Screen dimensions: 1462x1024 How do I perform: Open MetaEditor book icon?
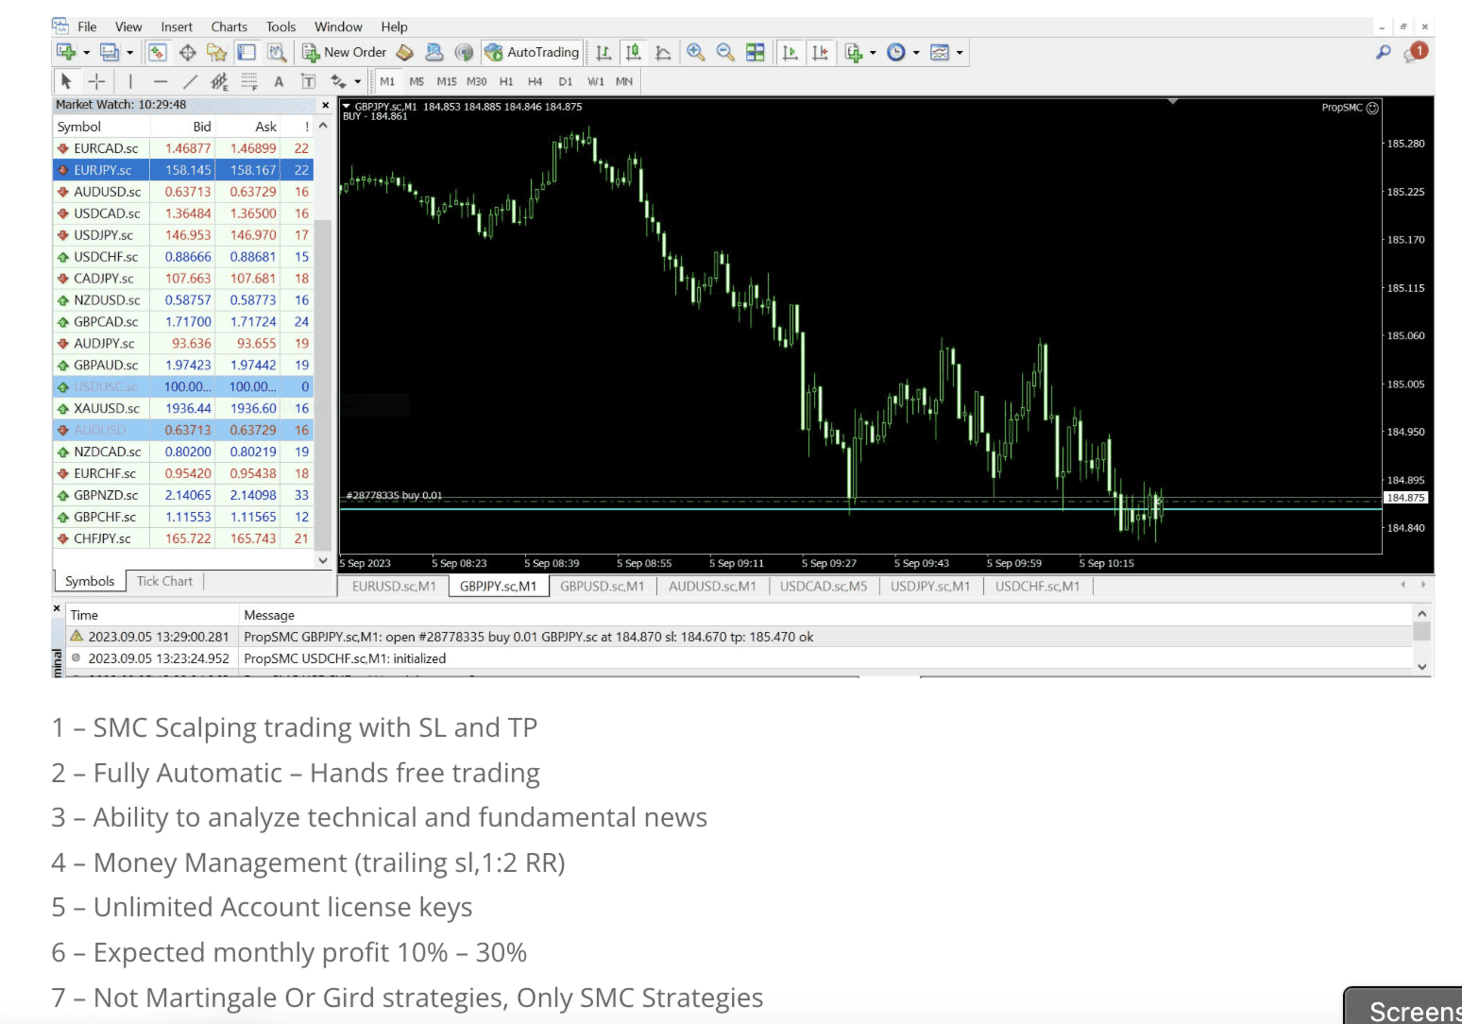(x=405, y=52)
